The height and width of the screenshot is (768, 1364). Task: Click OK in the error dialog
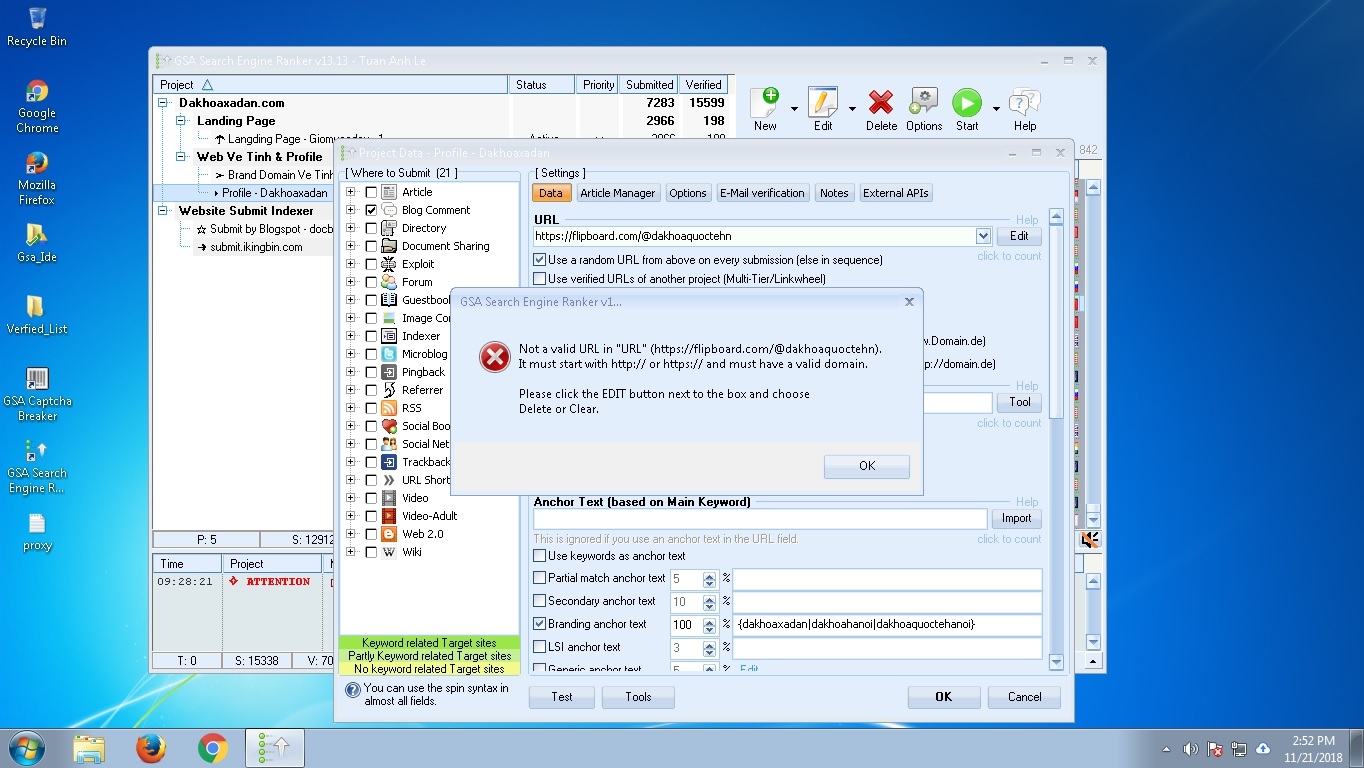(x=867, y=466)
